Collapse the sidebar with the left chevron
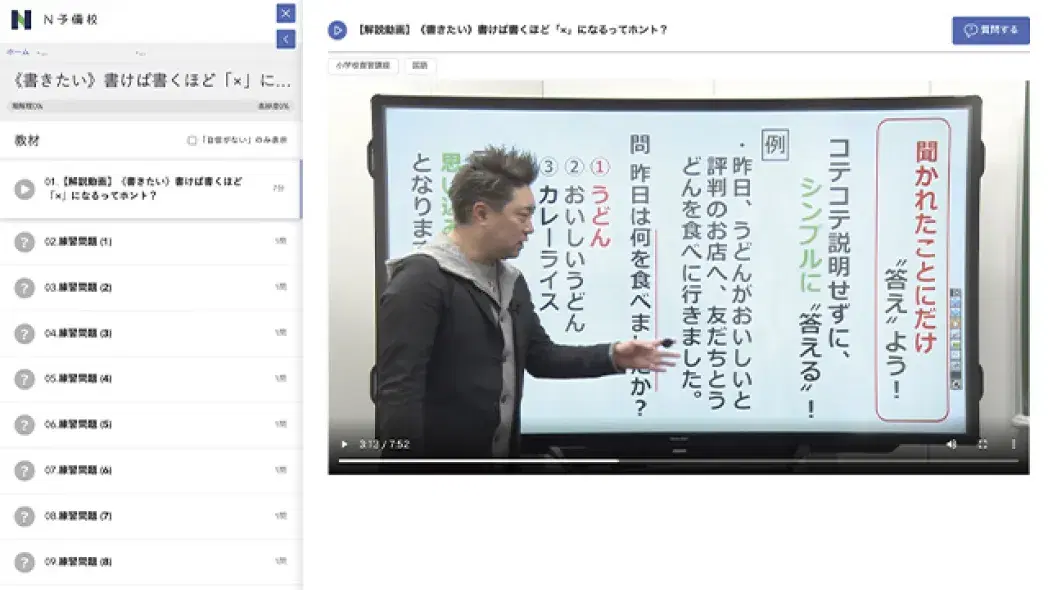Screen dimensions: 1048x590 pyautogui.click(x=285, y=37)
